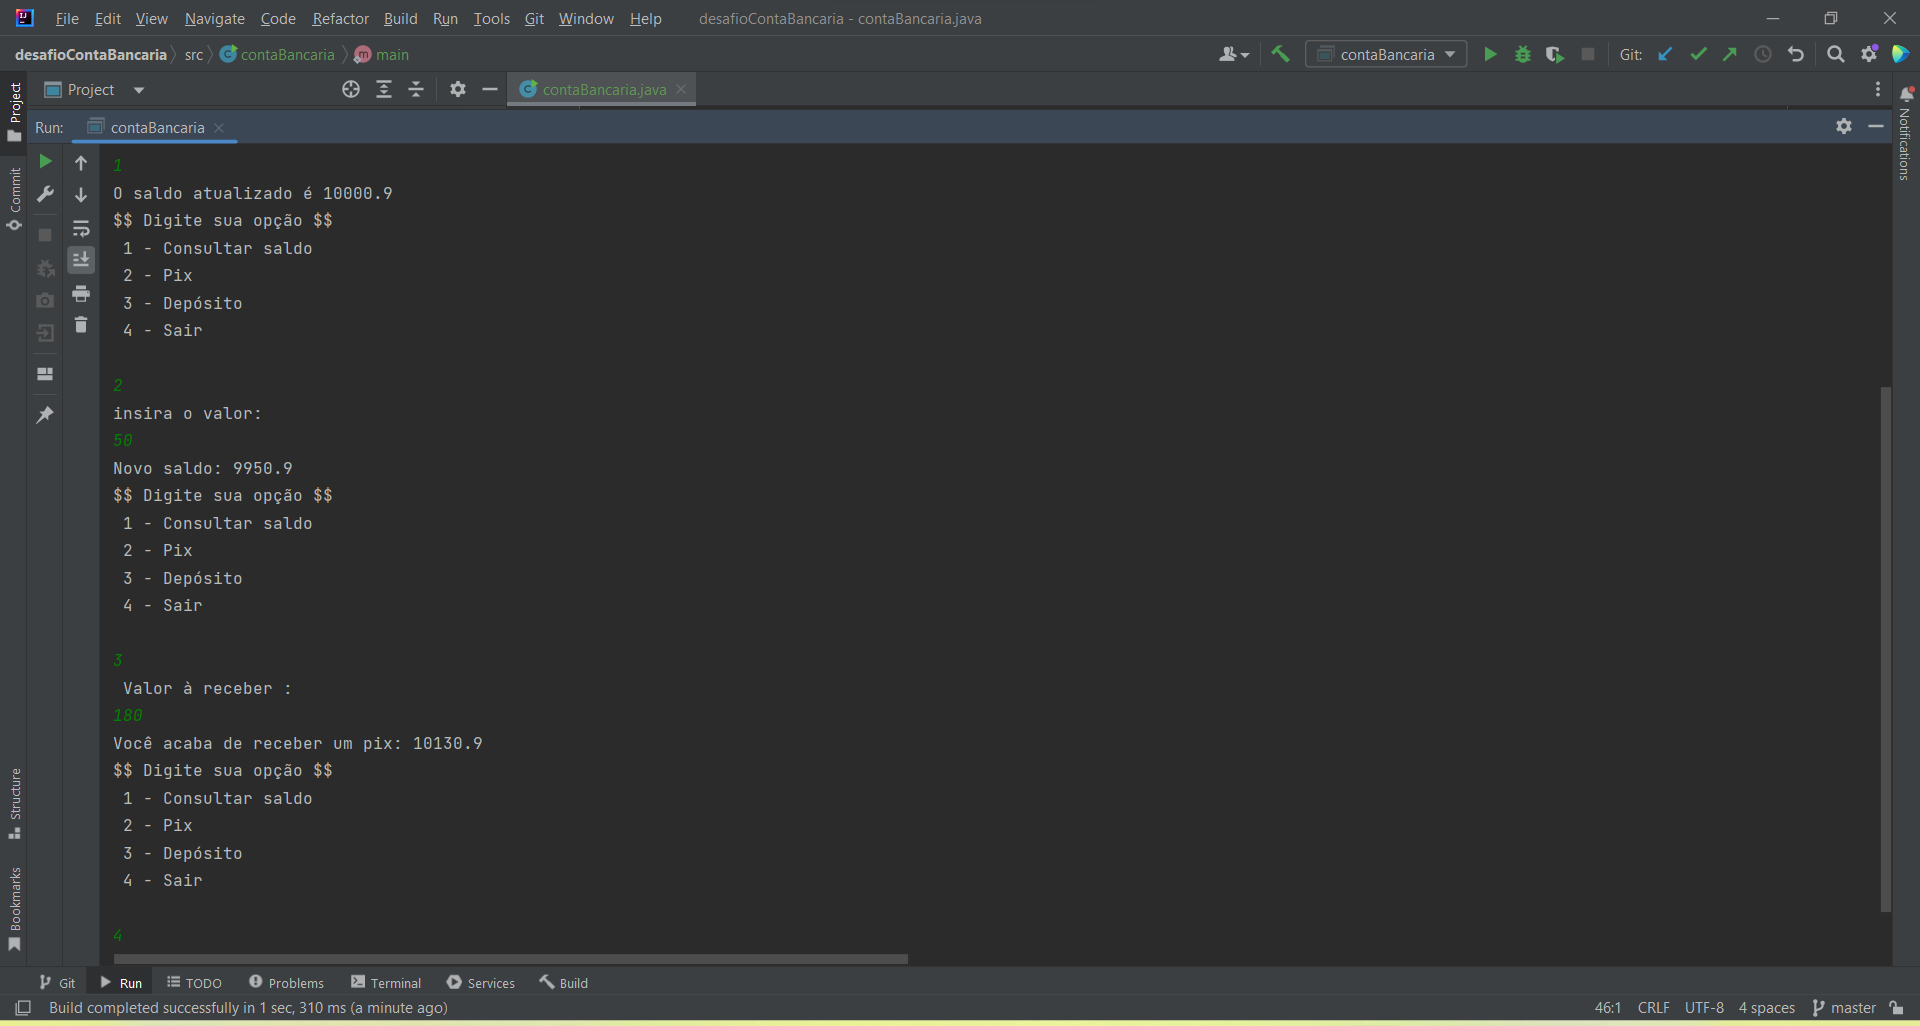Run contaBancaria from the main toolbar
This screenshot has width=1920, height=1026.
click(1490, 55)
